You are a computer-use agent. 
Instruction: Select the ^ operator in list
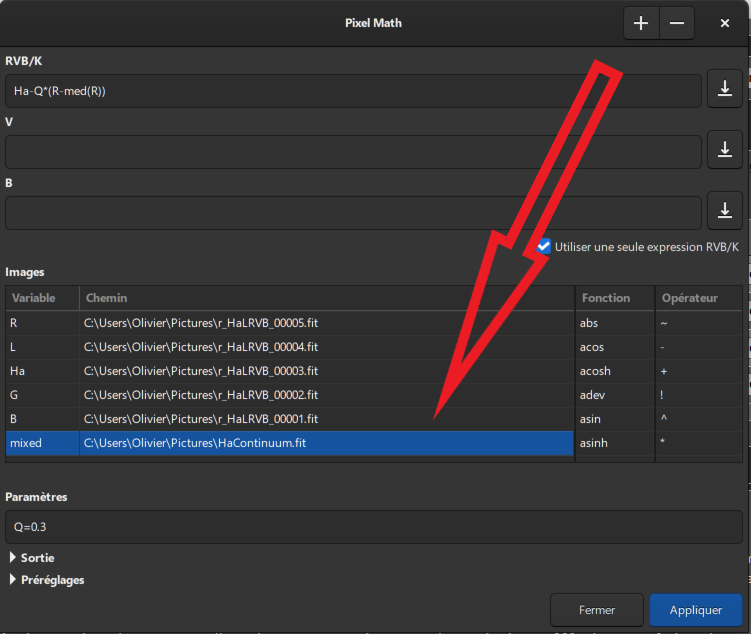[665, 419]
